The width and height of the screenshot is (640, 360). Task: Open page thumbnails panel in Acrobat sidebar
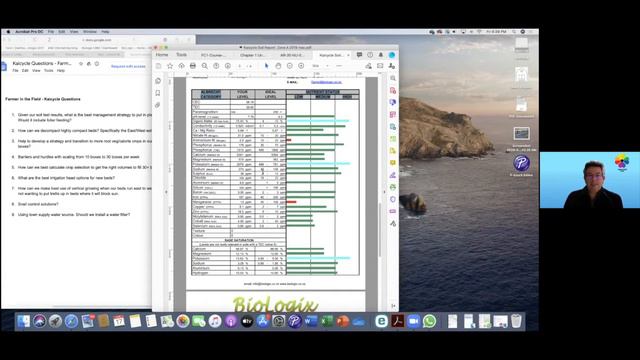click(158, 81)
